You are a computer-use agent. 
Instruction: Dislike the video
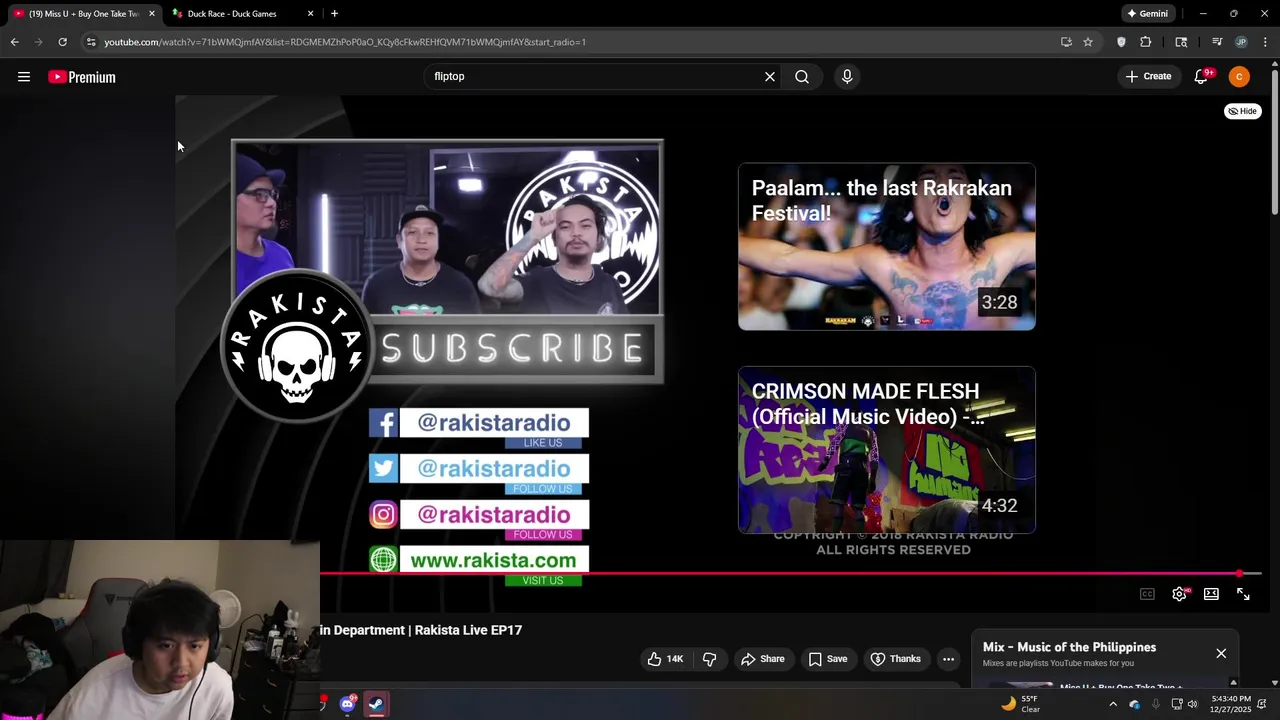(709, 659)
